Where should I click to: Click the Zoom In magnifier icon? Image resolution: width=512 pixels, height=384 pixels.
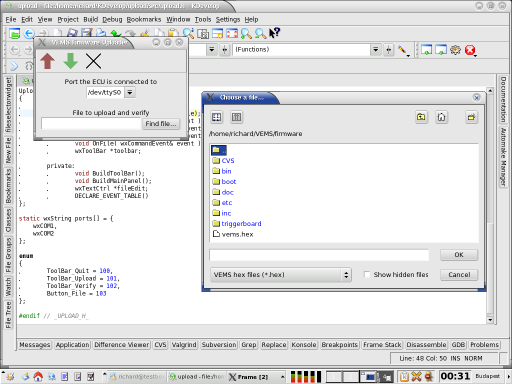pyautogui.click(x=246, y=33)
